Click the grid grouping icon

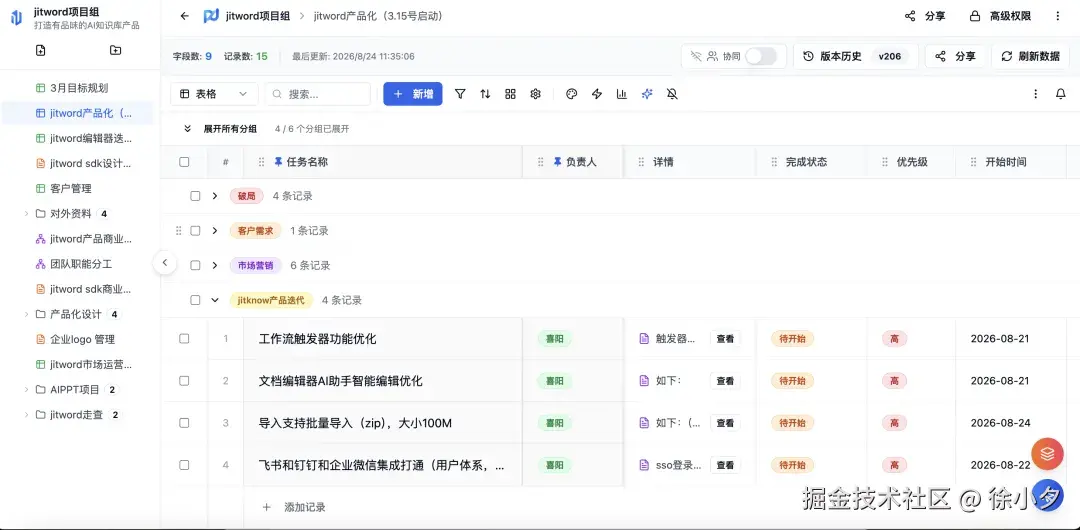pos(510,94)
